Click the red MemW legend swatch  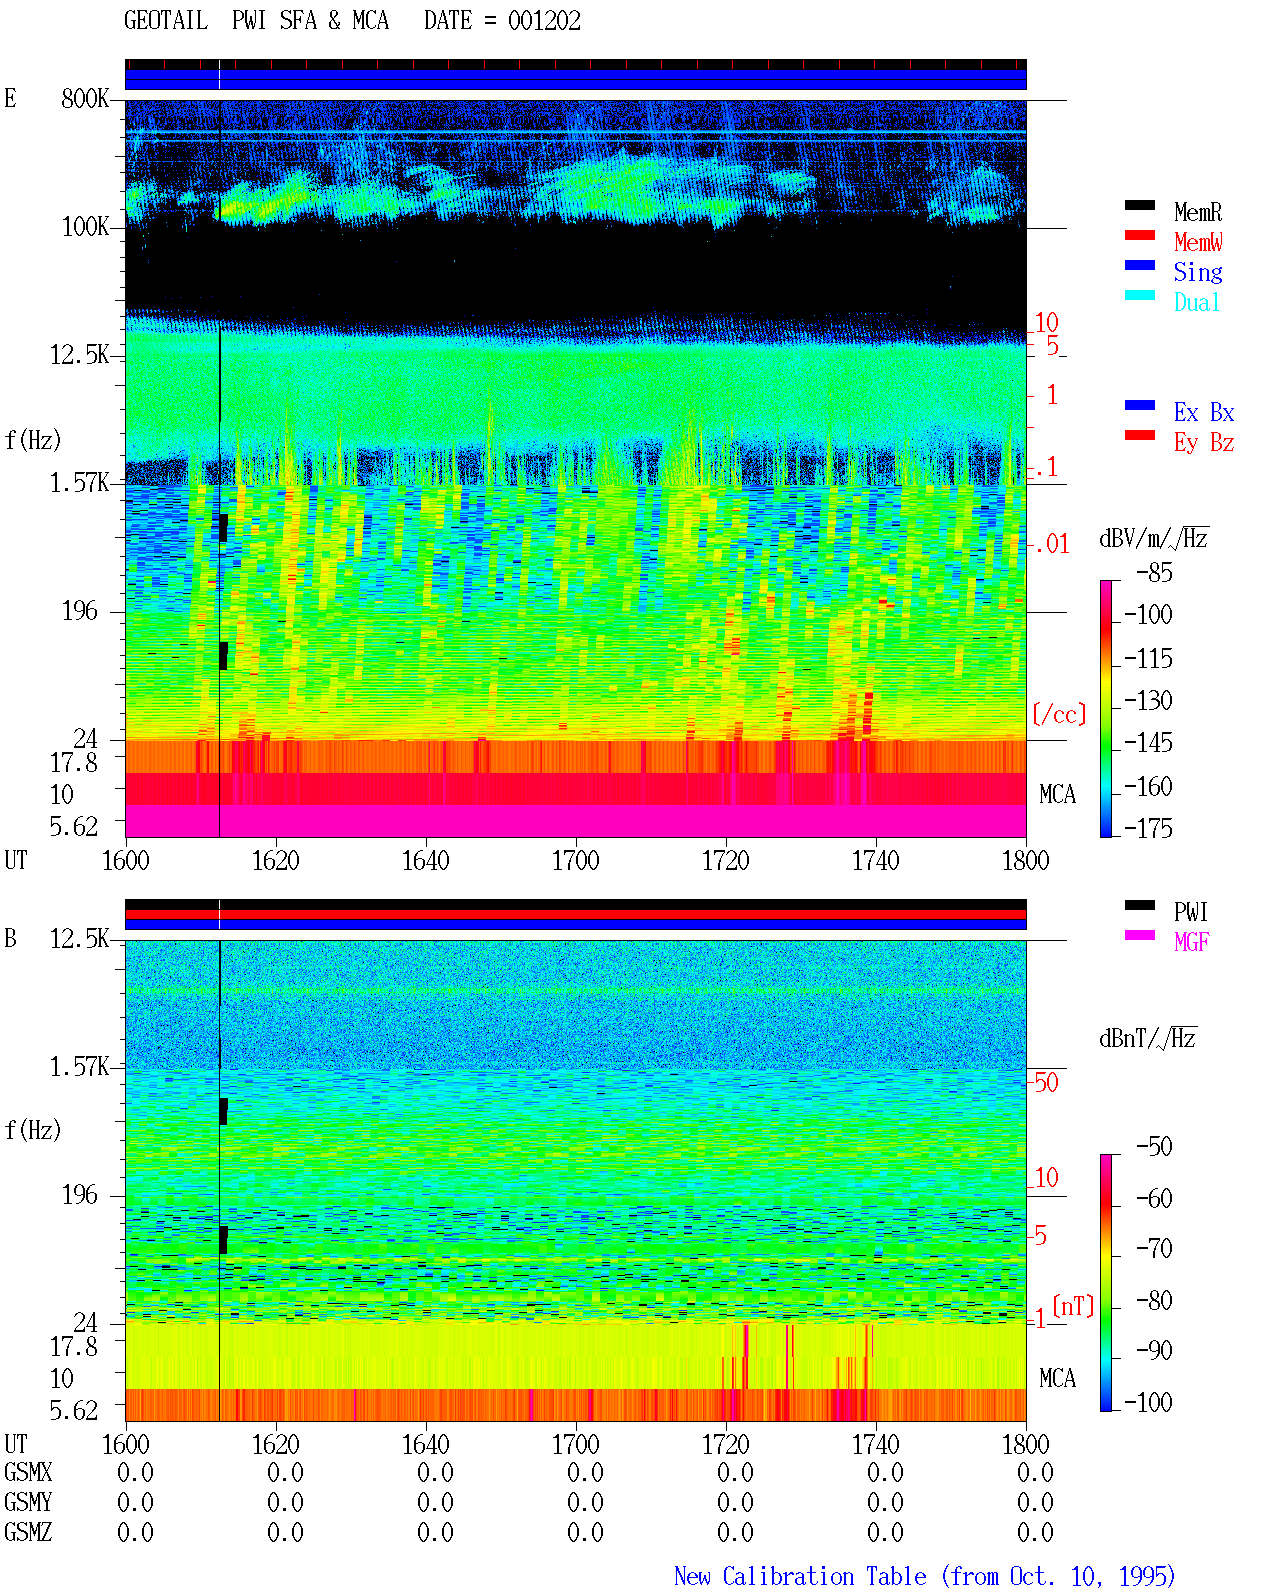[x=1140, y=235]
